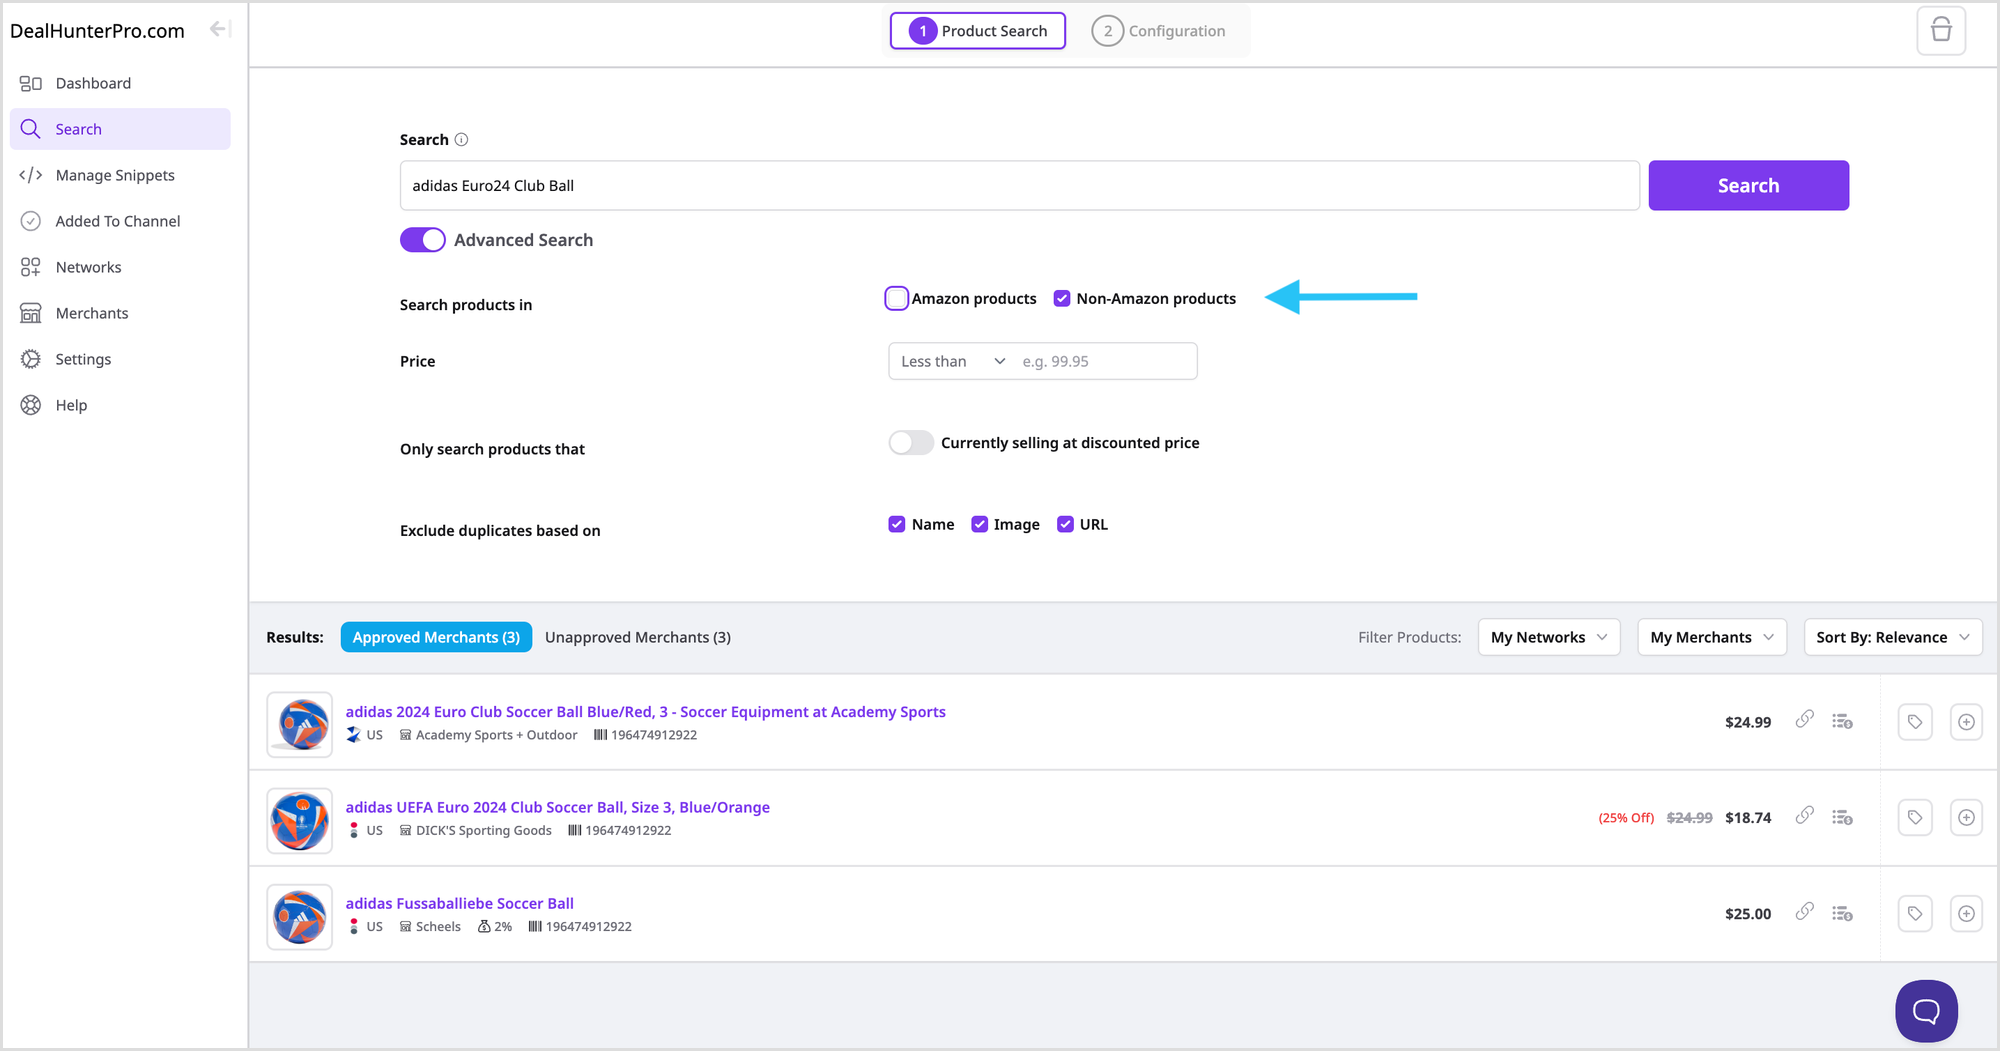This screenshot has width=2000, height=1051.
Task: Click the Help lifebuoy icon
Action: (31, 405)
